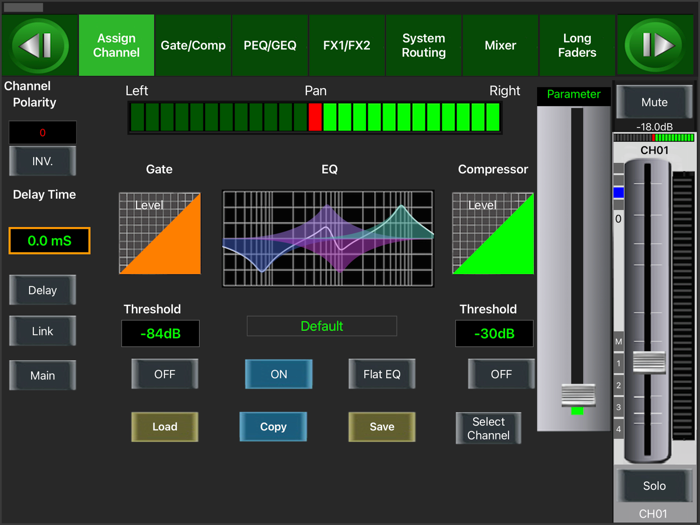Invert polarity with INV. button

tap(42, 161)
